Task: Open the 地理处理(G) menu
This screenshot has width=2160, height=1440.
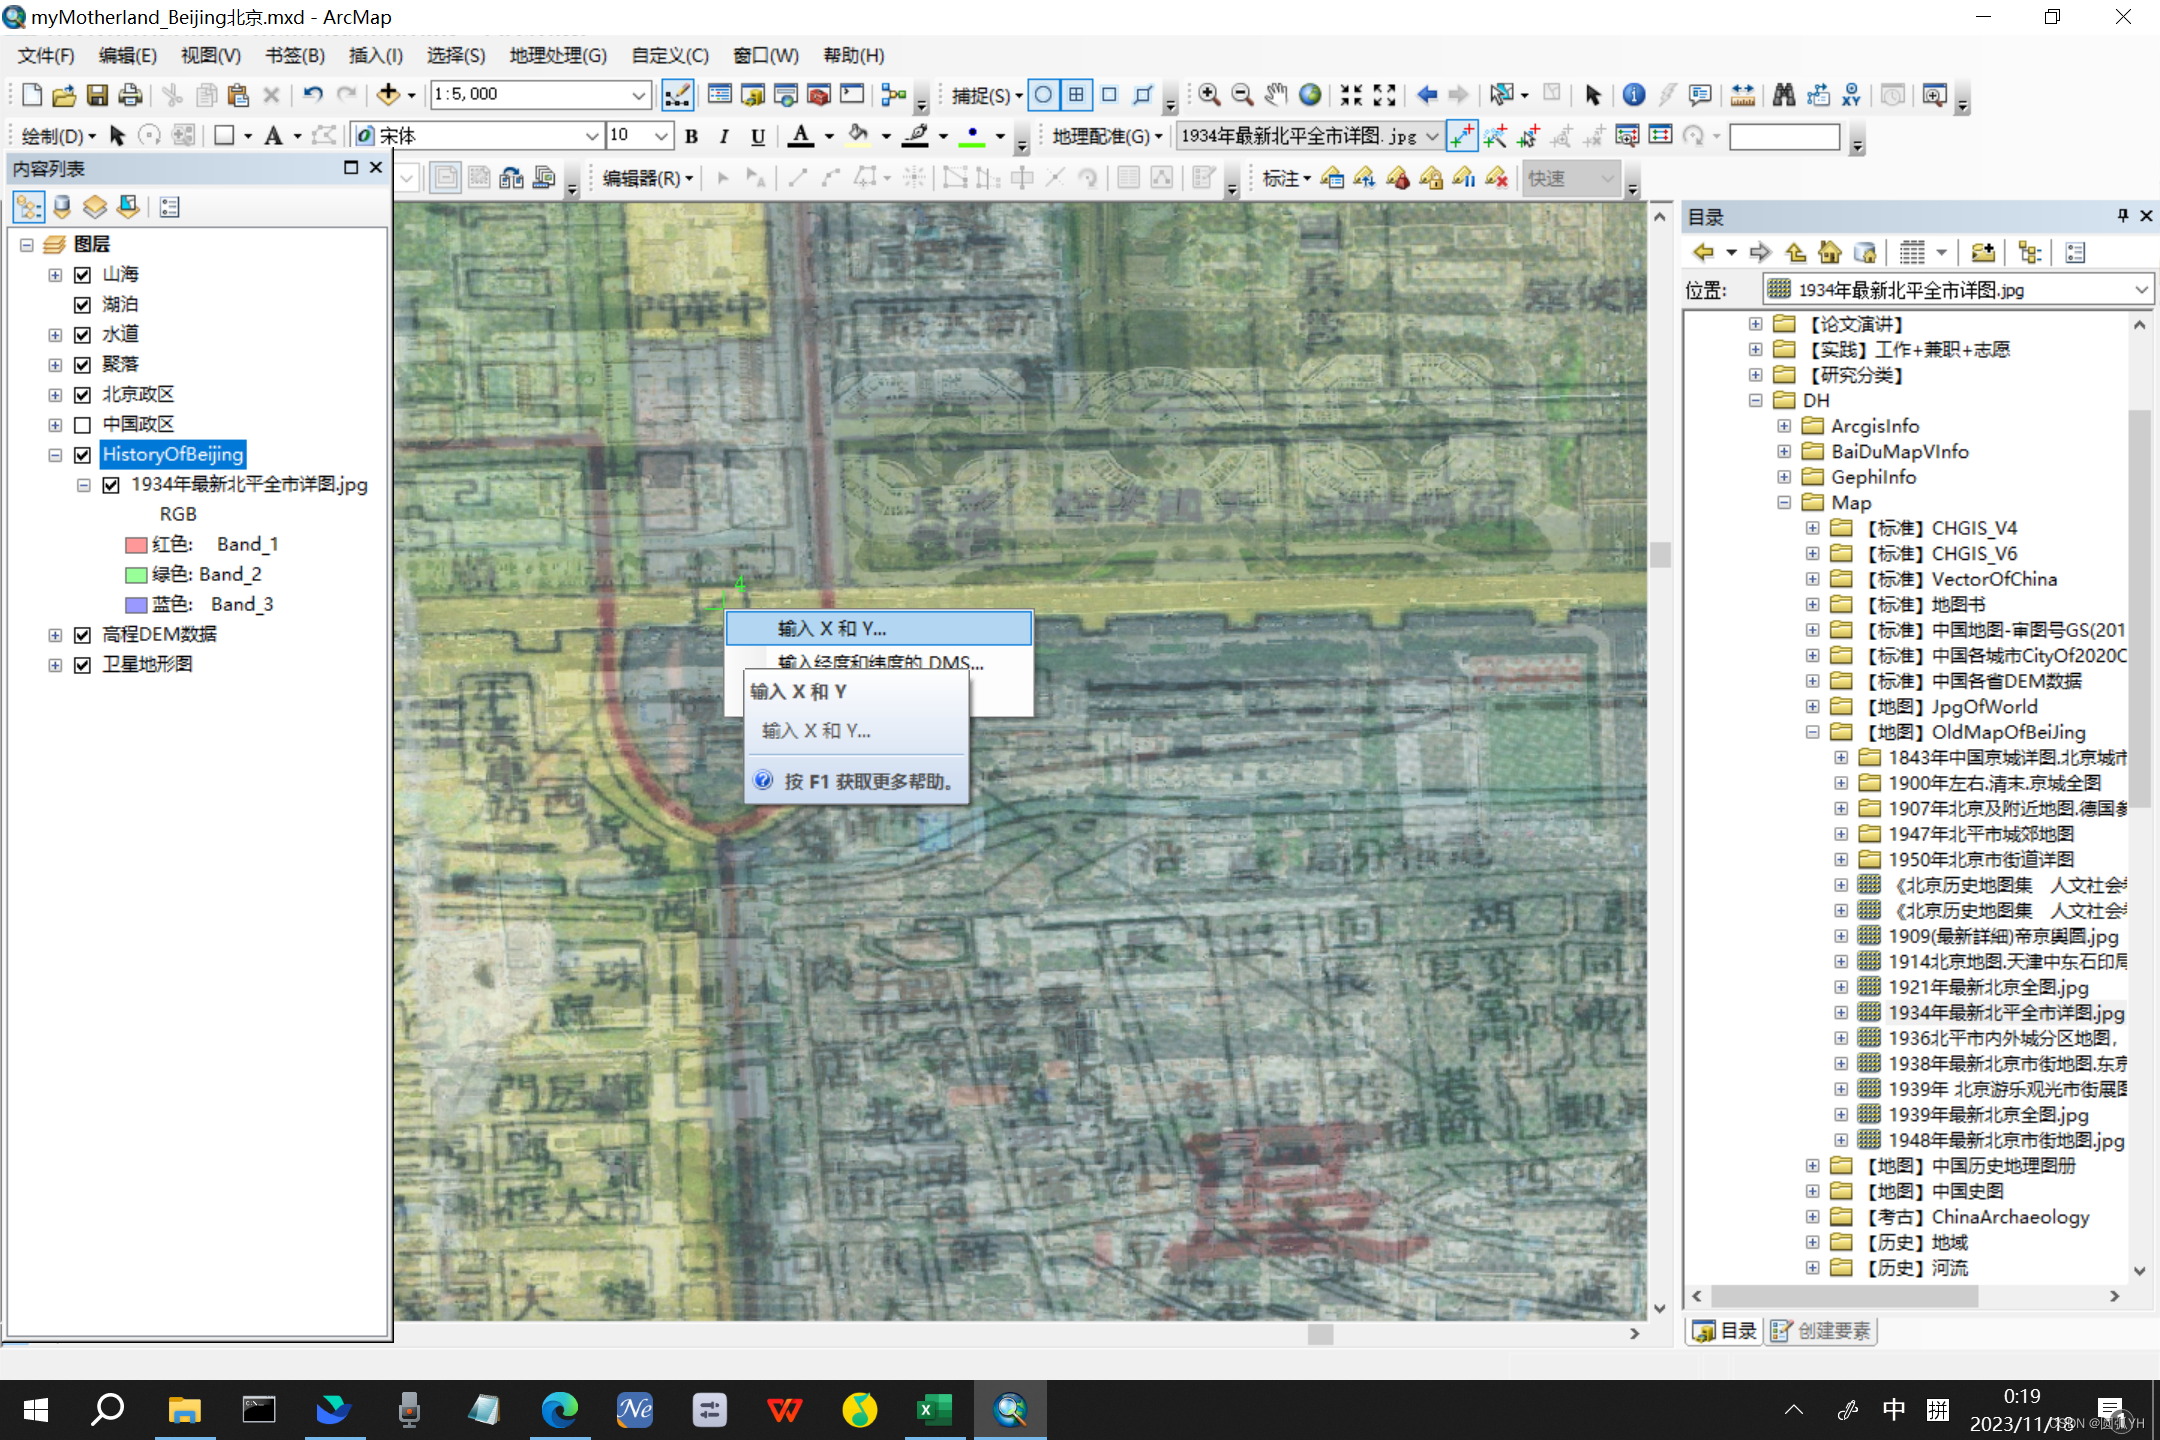Action: (557, 55)
